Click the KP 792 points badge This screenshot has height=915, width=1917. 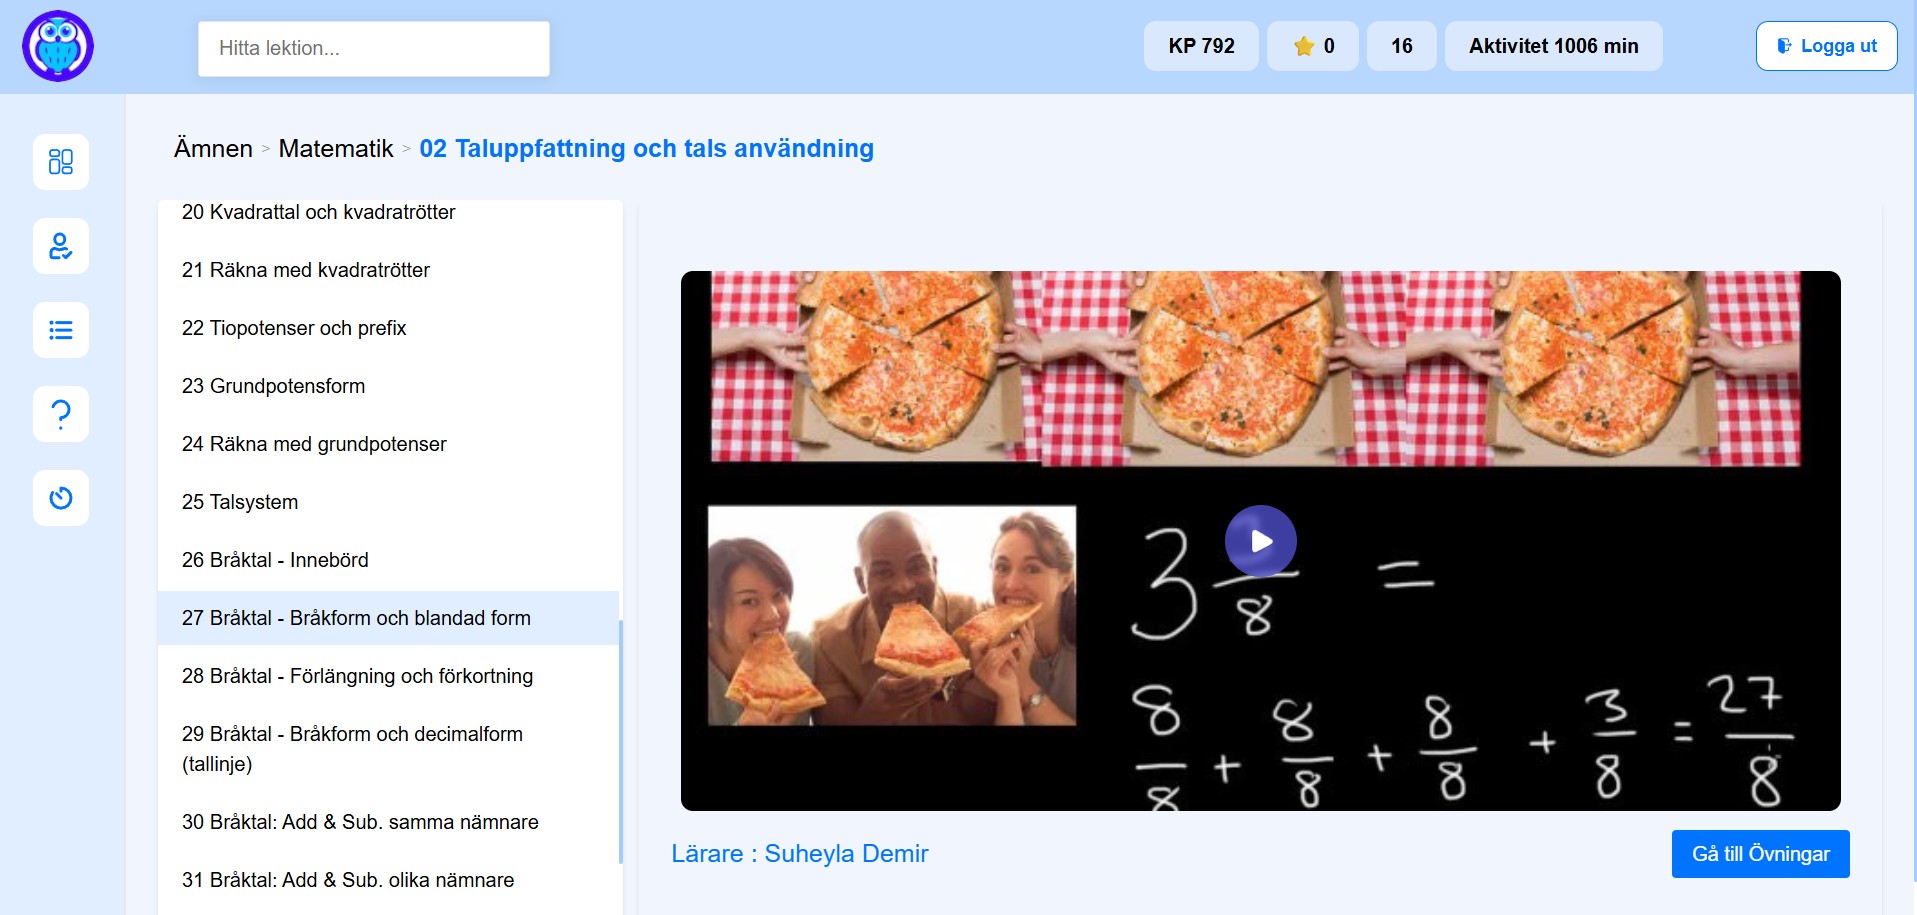[1201, 46]
